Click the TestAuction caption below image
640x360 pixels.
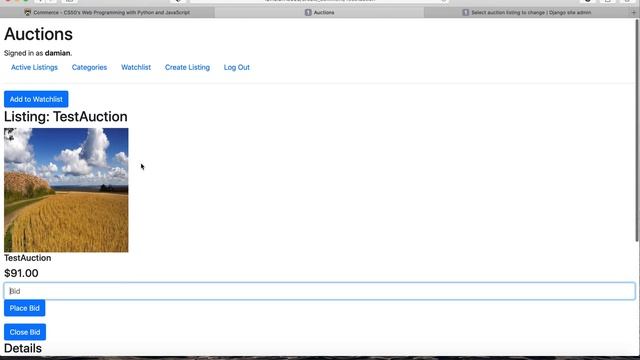pyautogui.click(x=27, y=258)
